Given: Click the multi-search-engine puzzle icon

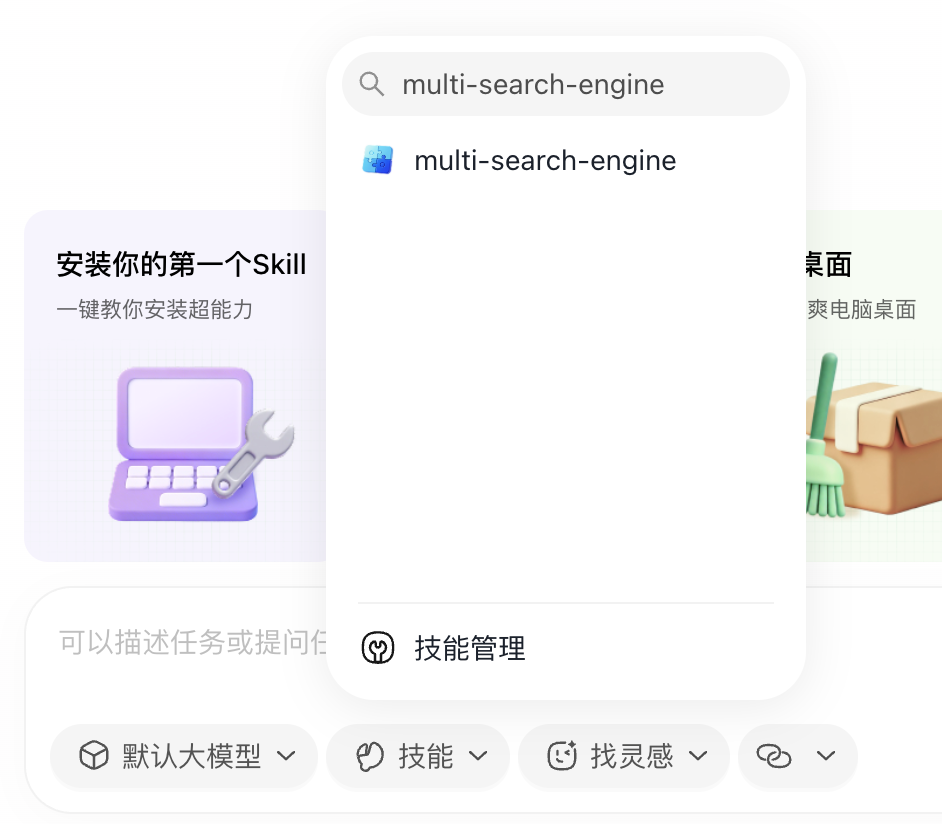Looking at the screenshot, I should 378,160.
